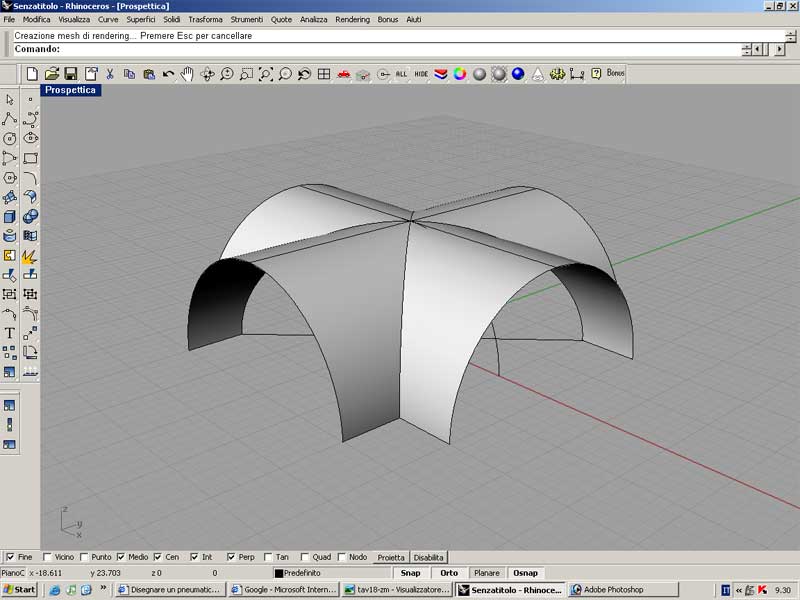The height and width of the screenshot is (600, 800).
Task: Open the four-viewport layout icon
Action: (324, 74)
